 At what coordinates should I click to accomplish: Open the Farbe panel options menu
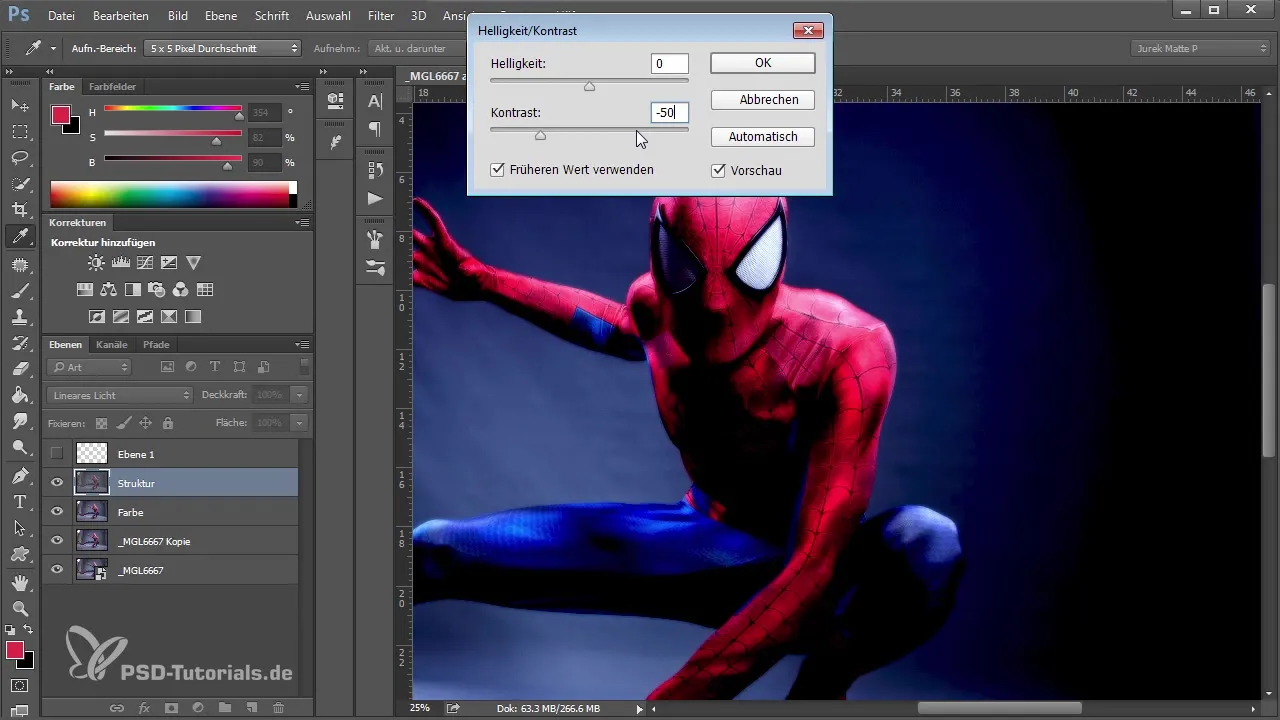click(x=302, y=87)
